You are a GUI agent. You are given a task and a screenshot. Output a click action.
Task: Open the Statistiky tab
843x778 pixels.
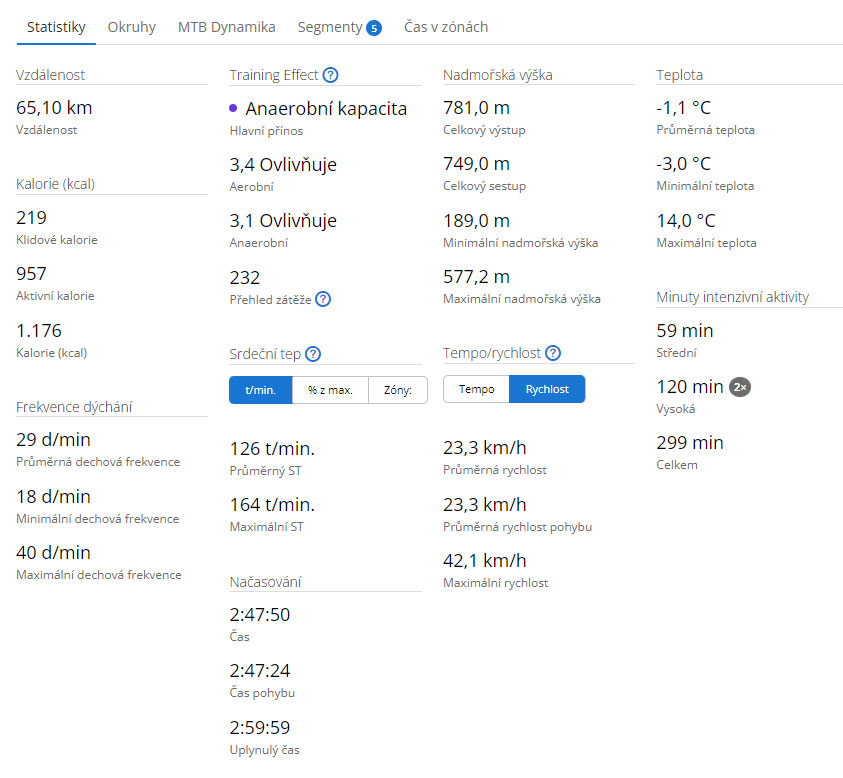point(56,27)
